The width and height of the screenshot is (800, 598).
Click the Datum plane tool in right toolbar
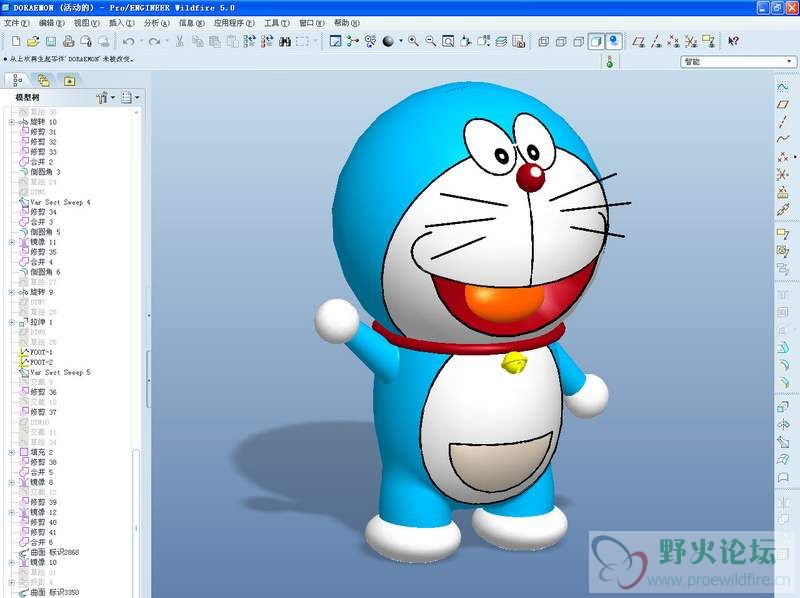tap(783, 105)
